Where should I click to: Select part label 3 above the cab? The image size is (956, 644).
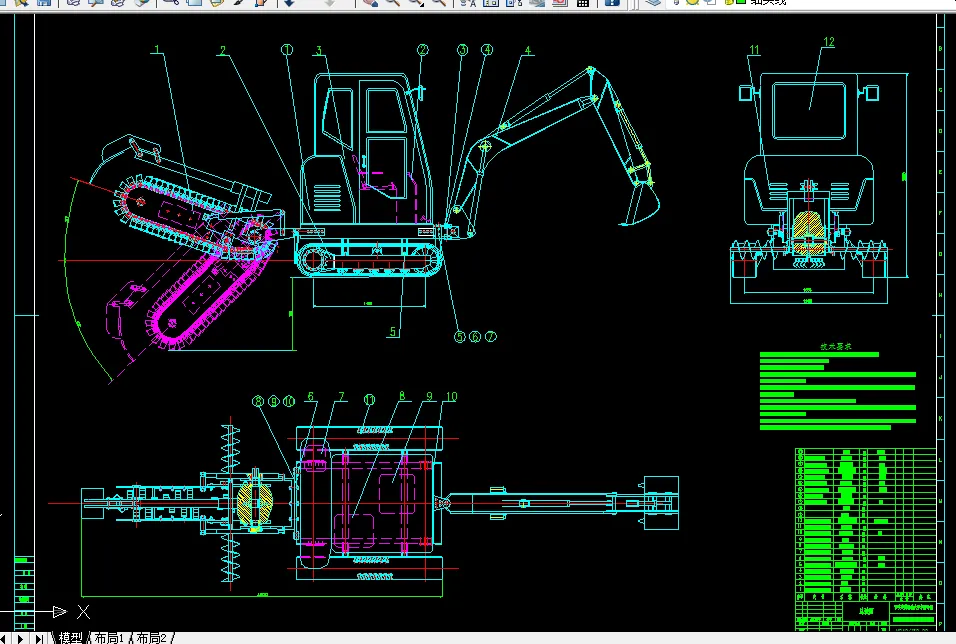tap(319, 51)
